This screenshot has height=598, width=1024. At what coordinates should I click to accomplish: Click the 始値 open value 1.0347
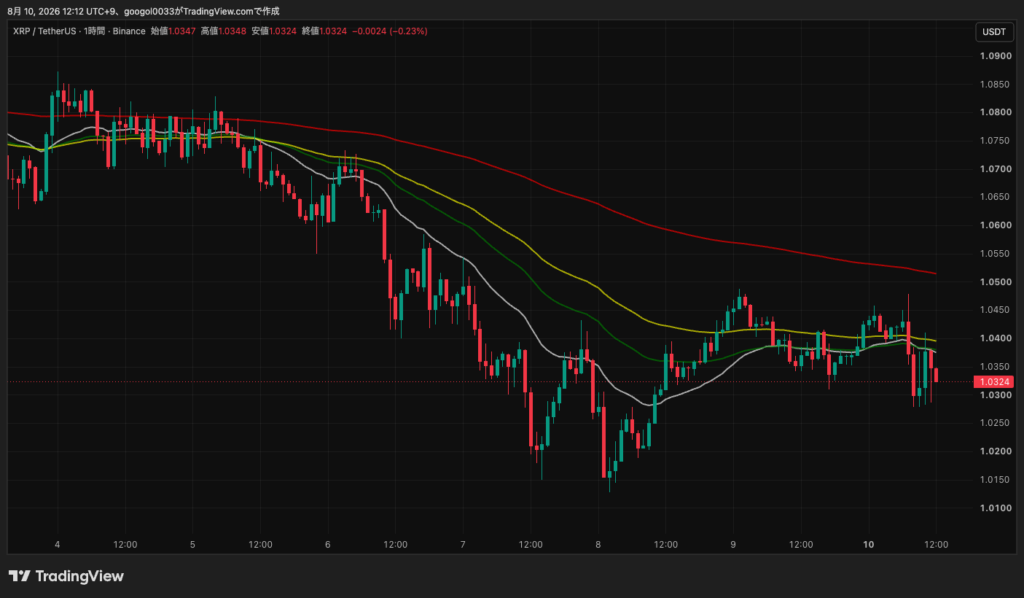tap(182, 31)
